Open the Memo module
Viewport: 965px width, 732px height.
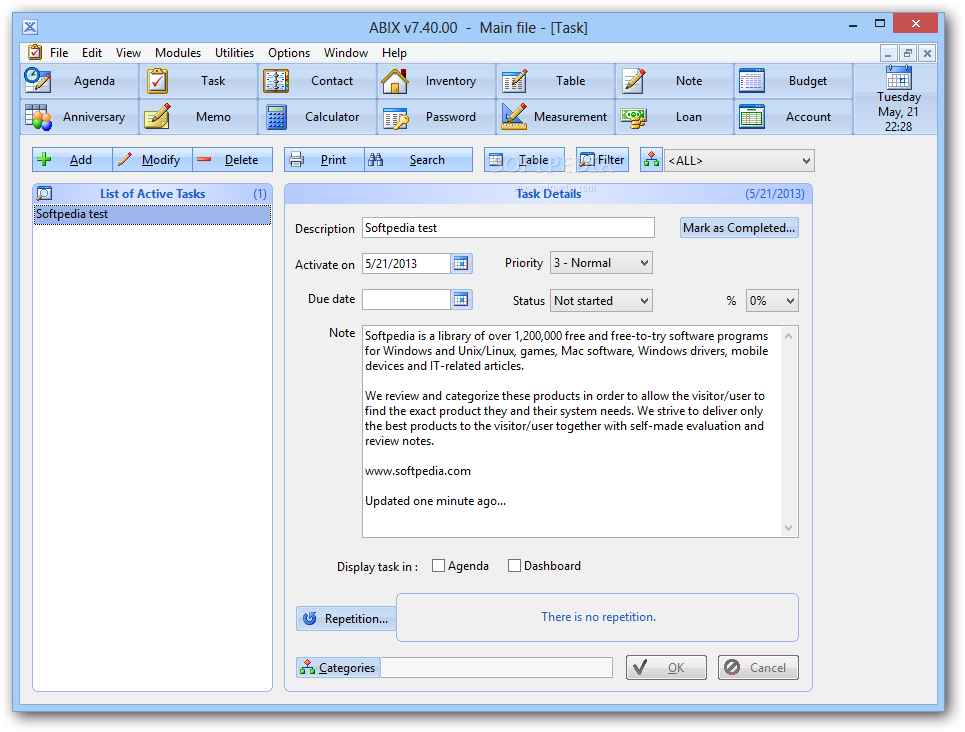[198, 116]
